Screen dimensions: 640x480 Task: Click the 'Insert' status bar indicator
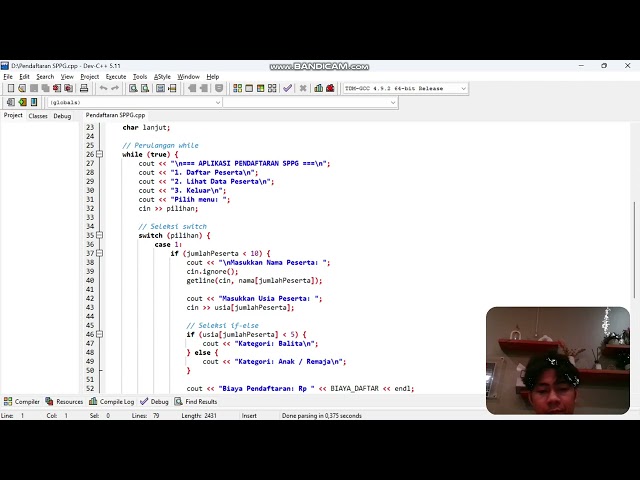click(249, 416)
